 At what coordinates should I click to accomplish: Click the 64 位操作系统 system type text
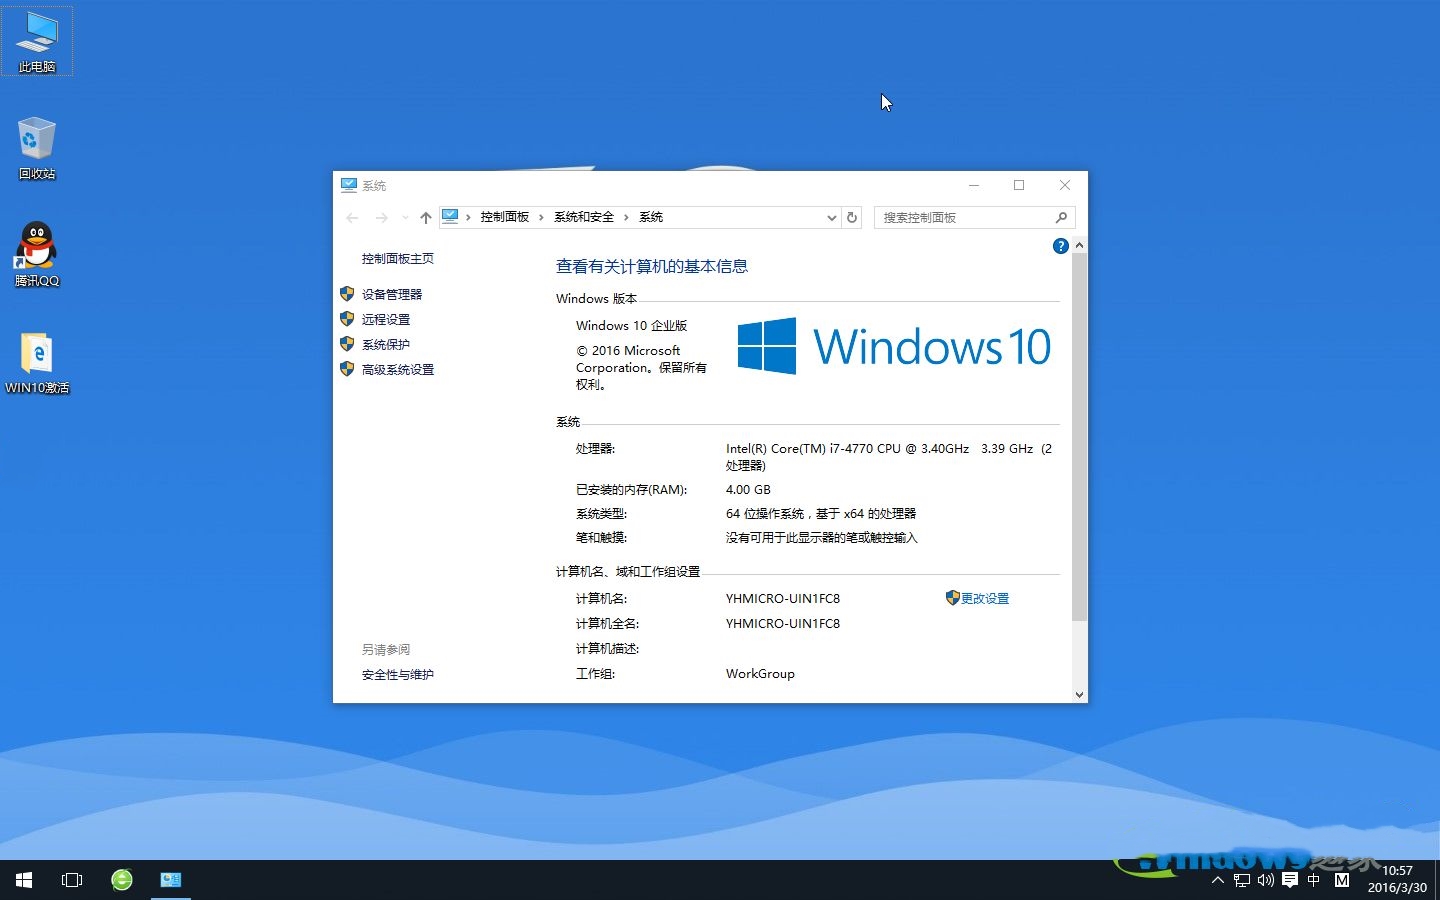tap(820, 513)
